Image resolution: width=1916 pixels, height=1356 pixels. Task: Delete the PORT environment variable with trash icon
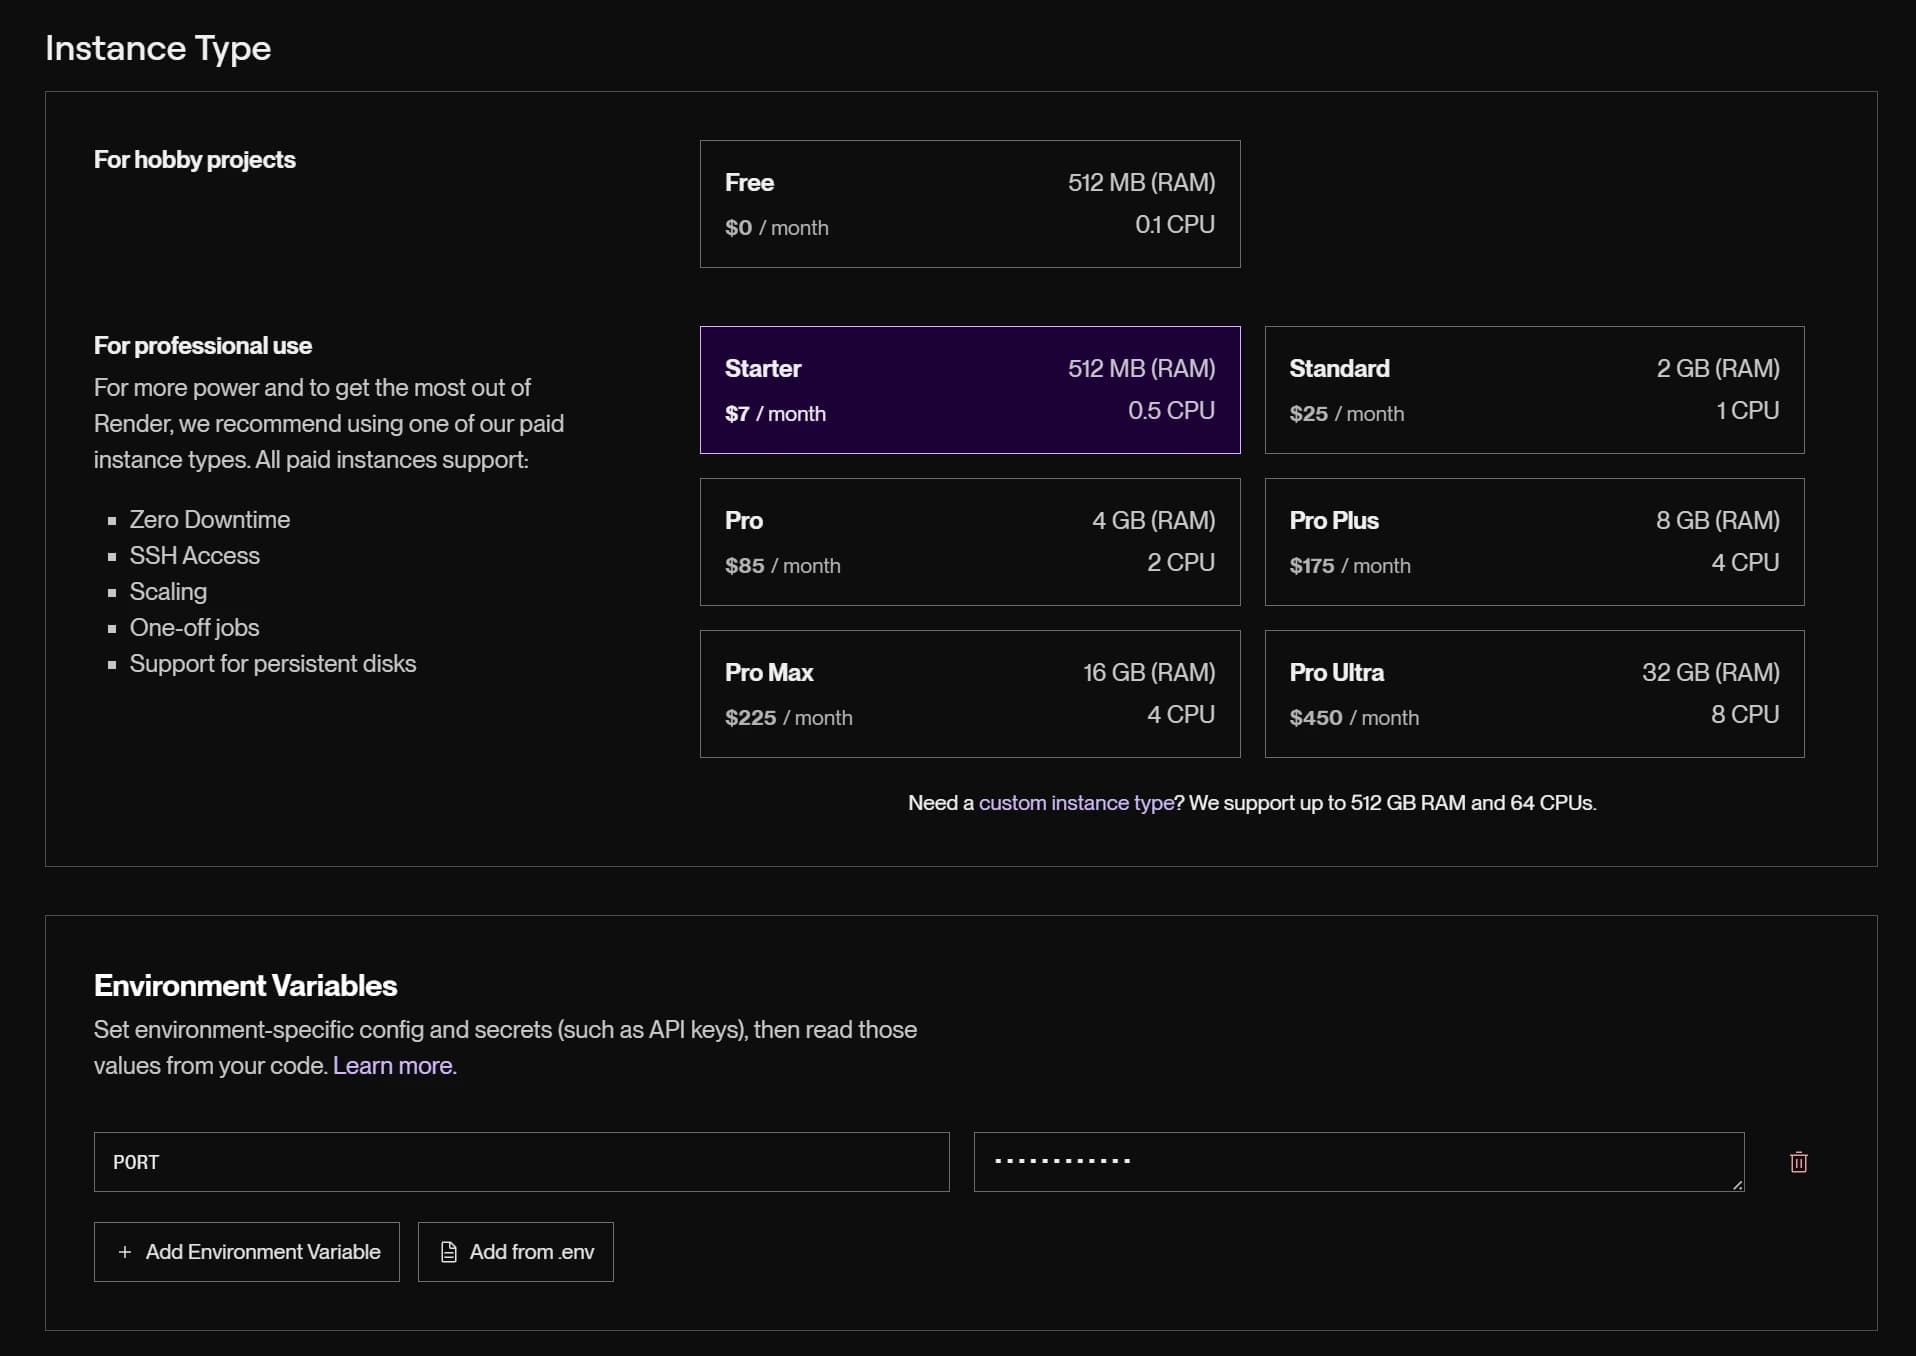(1798, 1162)
